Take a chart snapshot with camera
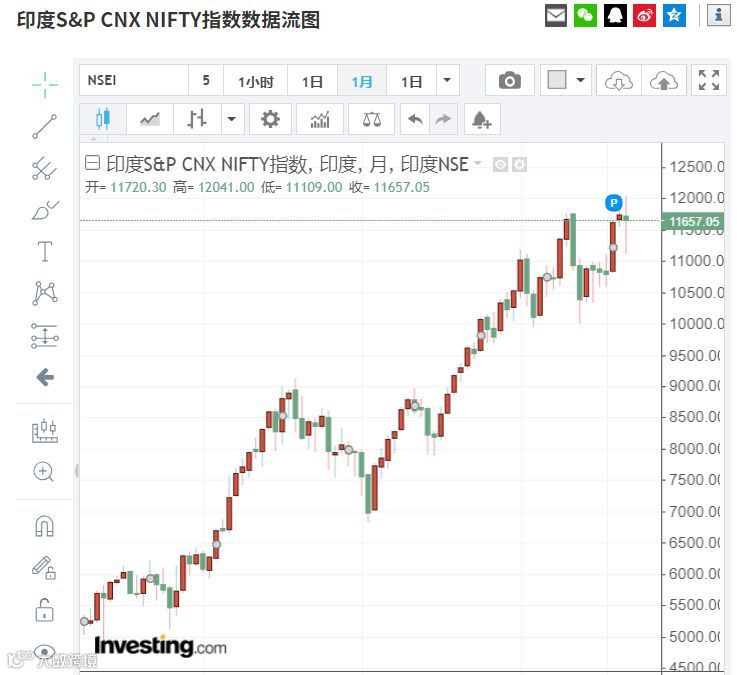737x675 pixels. click(510, 80)
